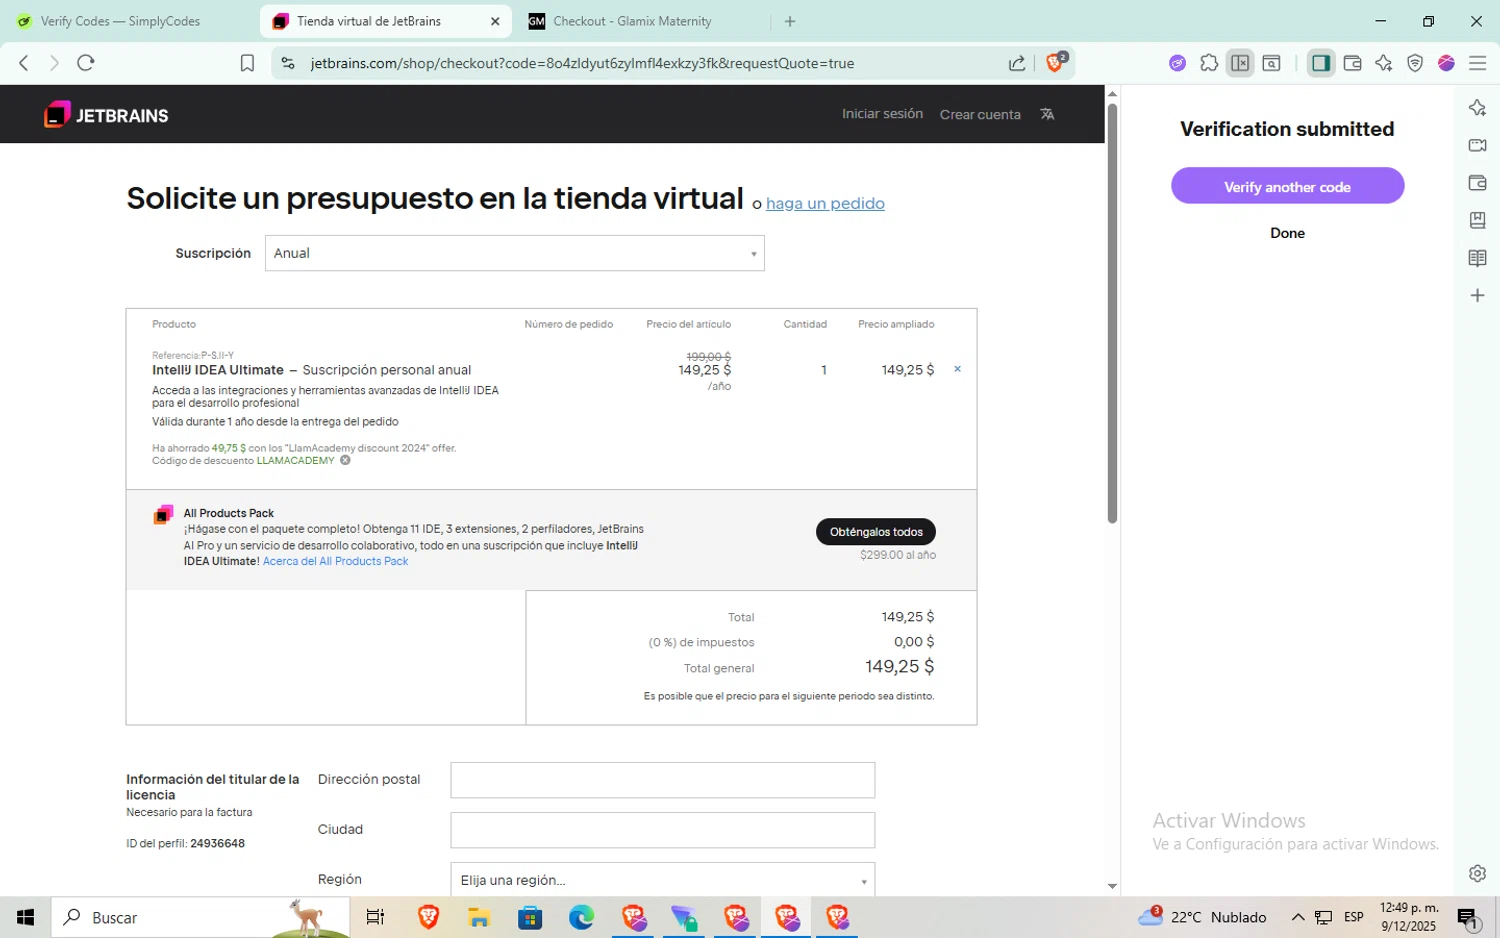The image size is (1500, 938).
Task: Open the Elija una región dropdown
Action: pos(662,879)
